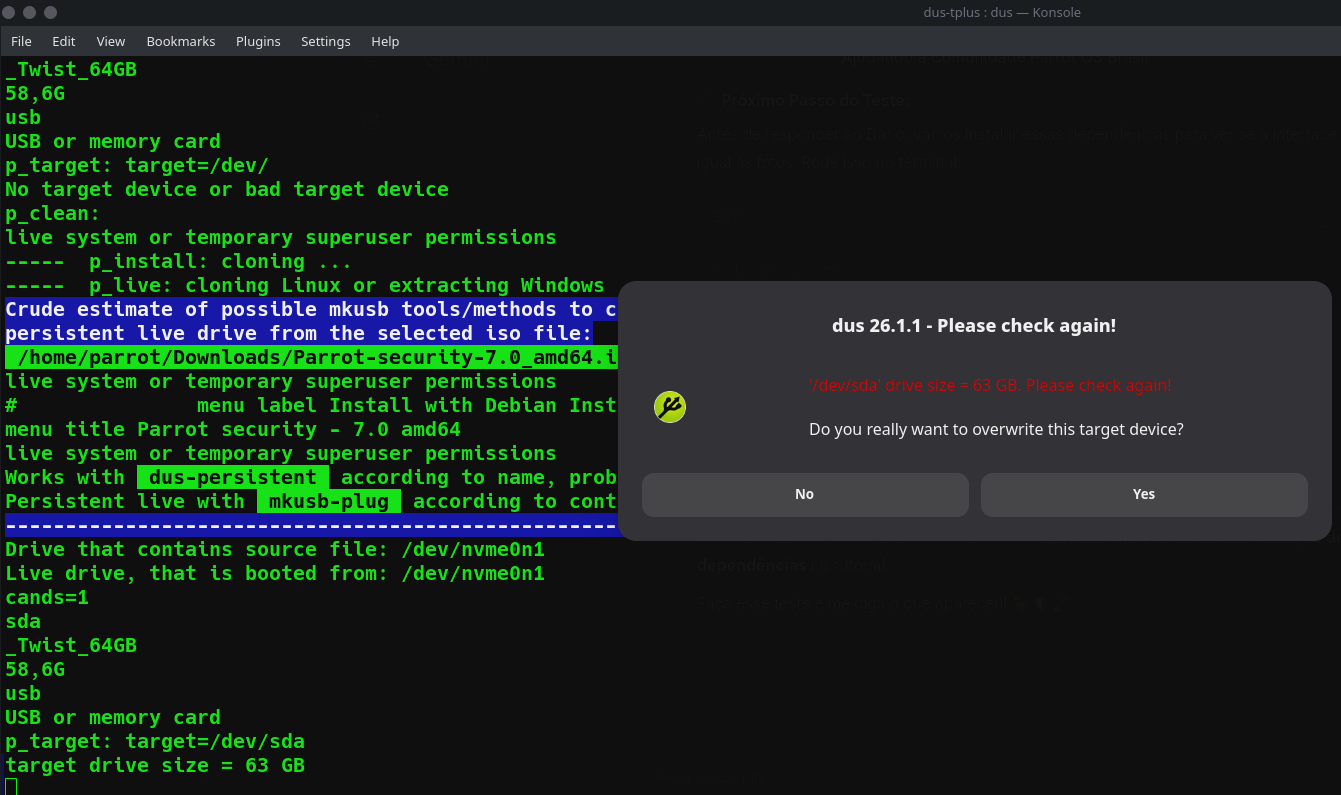Click the green-highlighted Parrot-security iso path
Screen dimensions: 1341x795
point(312,357)
